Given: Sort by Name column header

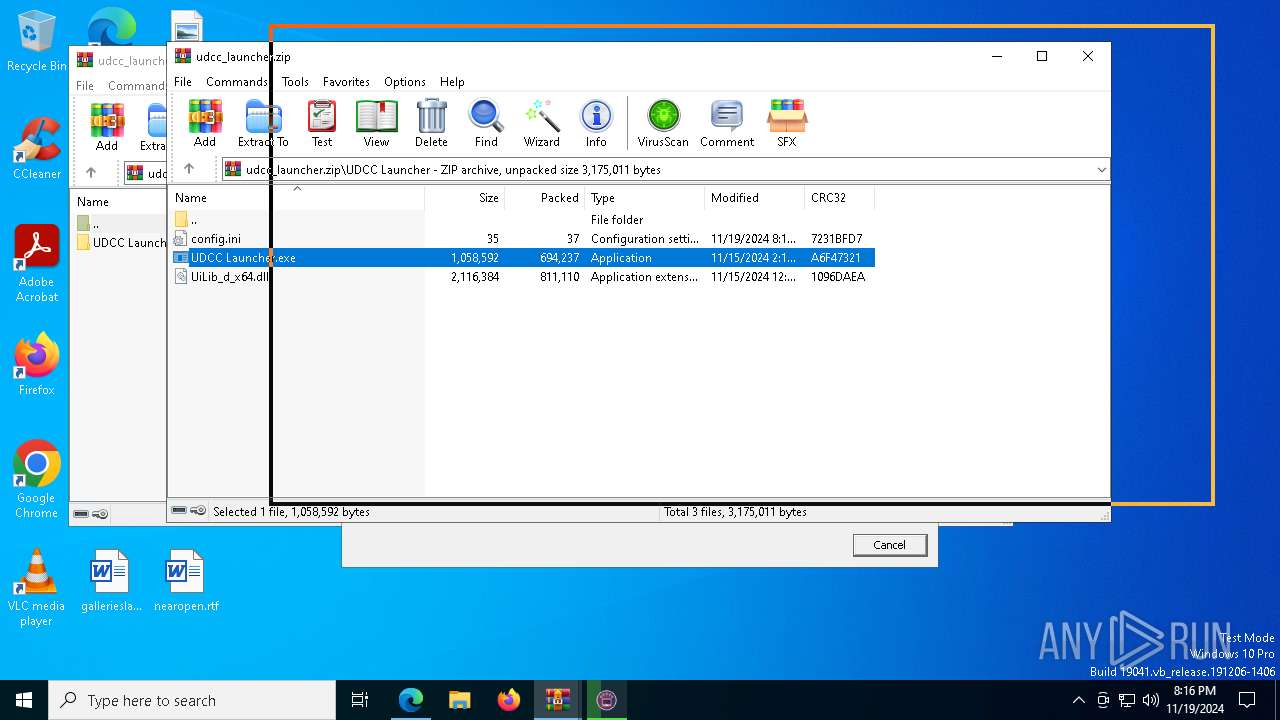Looking at the screenshot, I should [297, 198].
